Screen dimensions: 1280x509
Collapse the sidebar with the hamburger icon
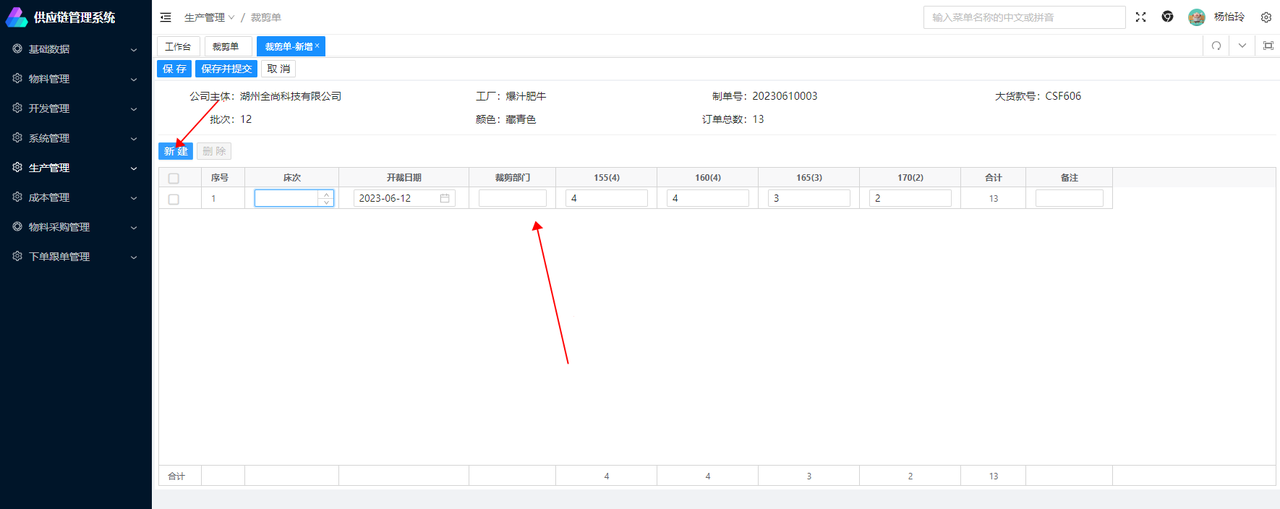(x=166, y=17)
